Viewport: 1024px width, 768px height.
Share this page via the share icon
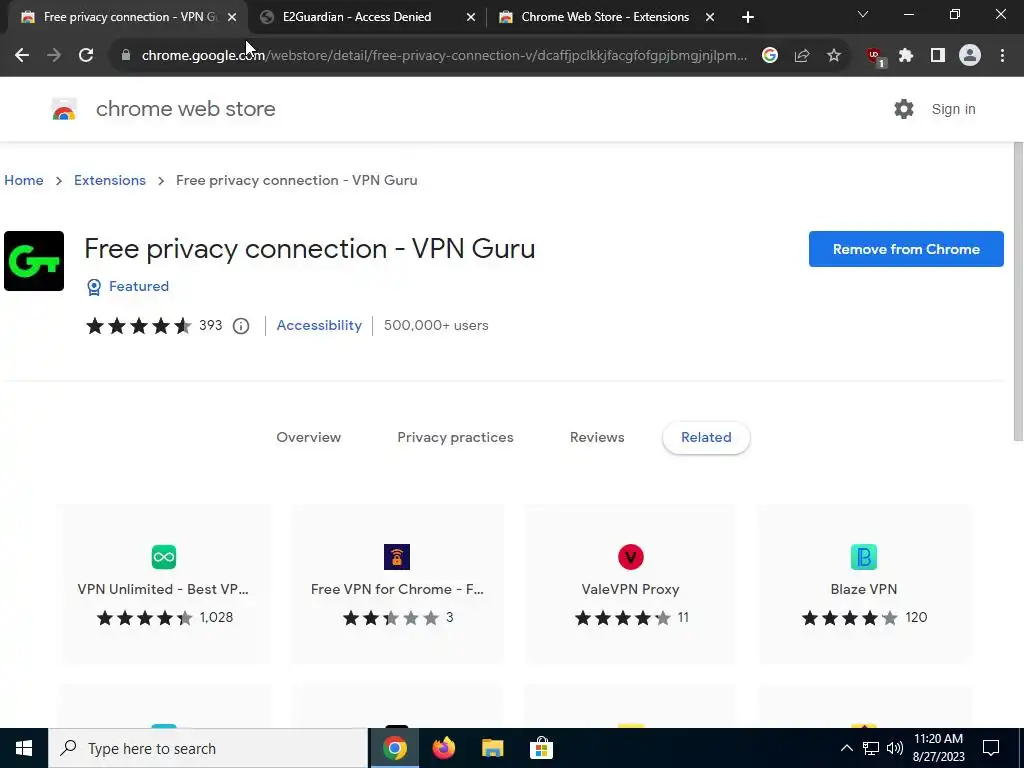point(802,56)
